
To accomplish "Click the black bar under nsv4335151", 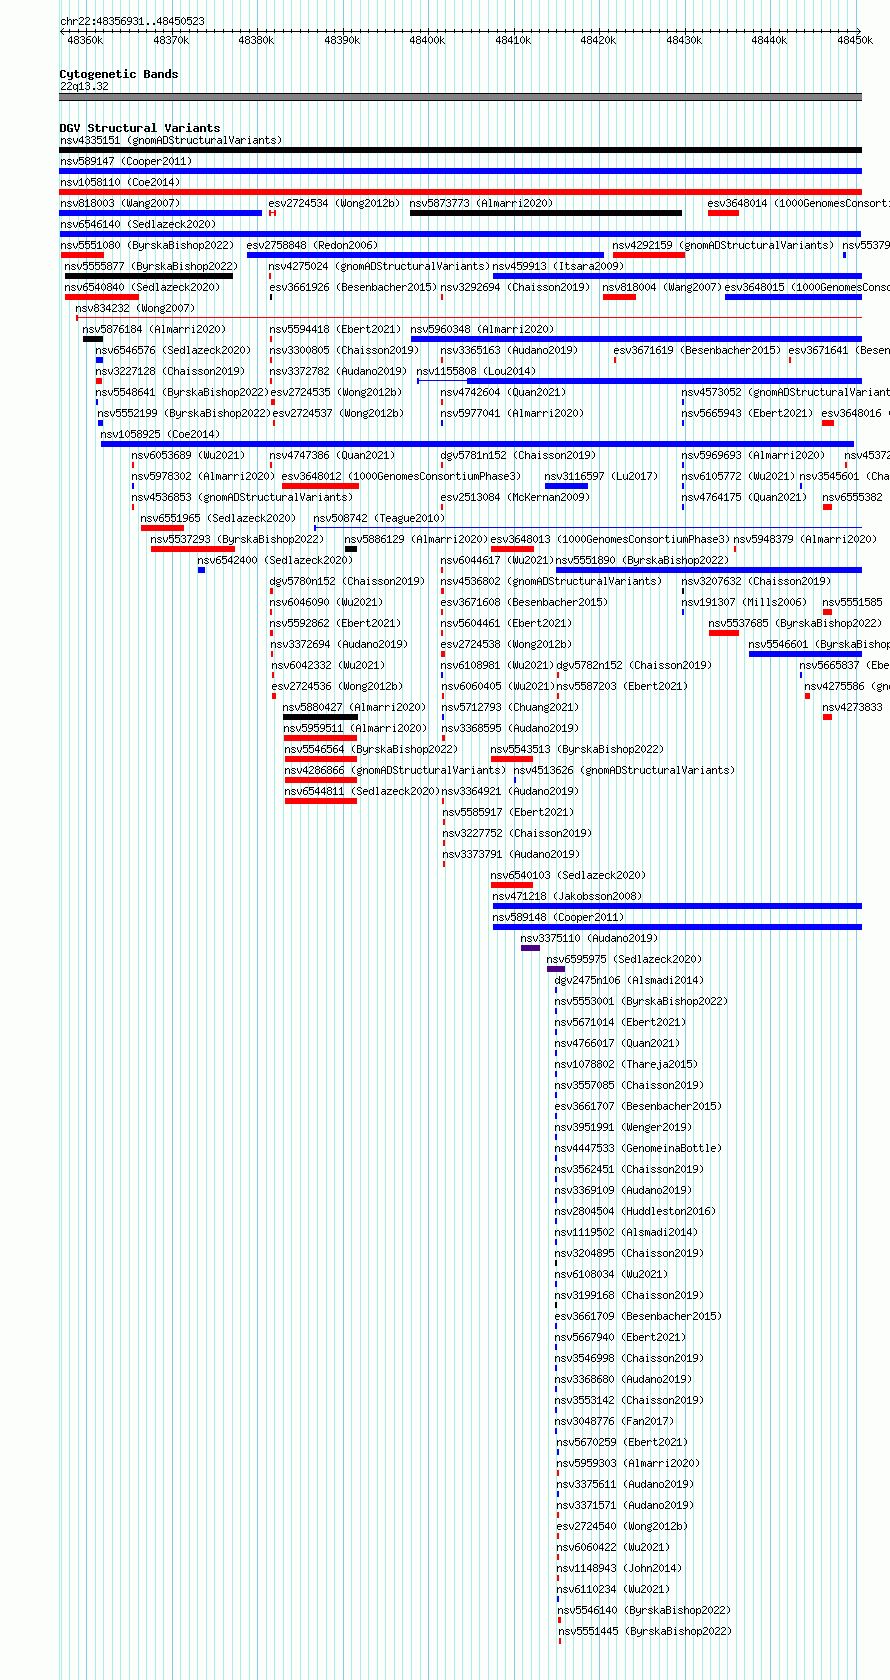I will (x=461, y=150).
